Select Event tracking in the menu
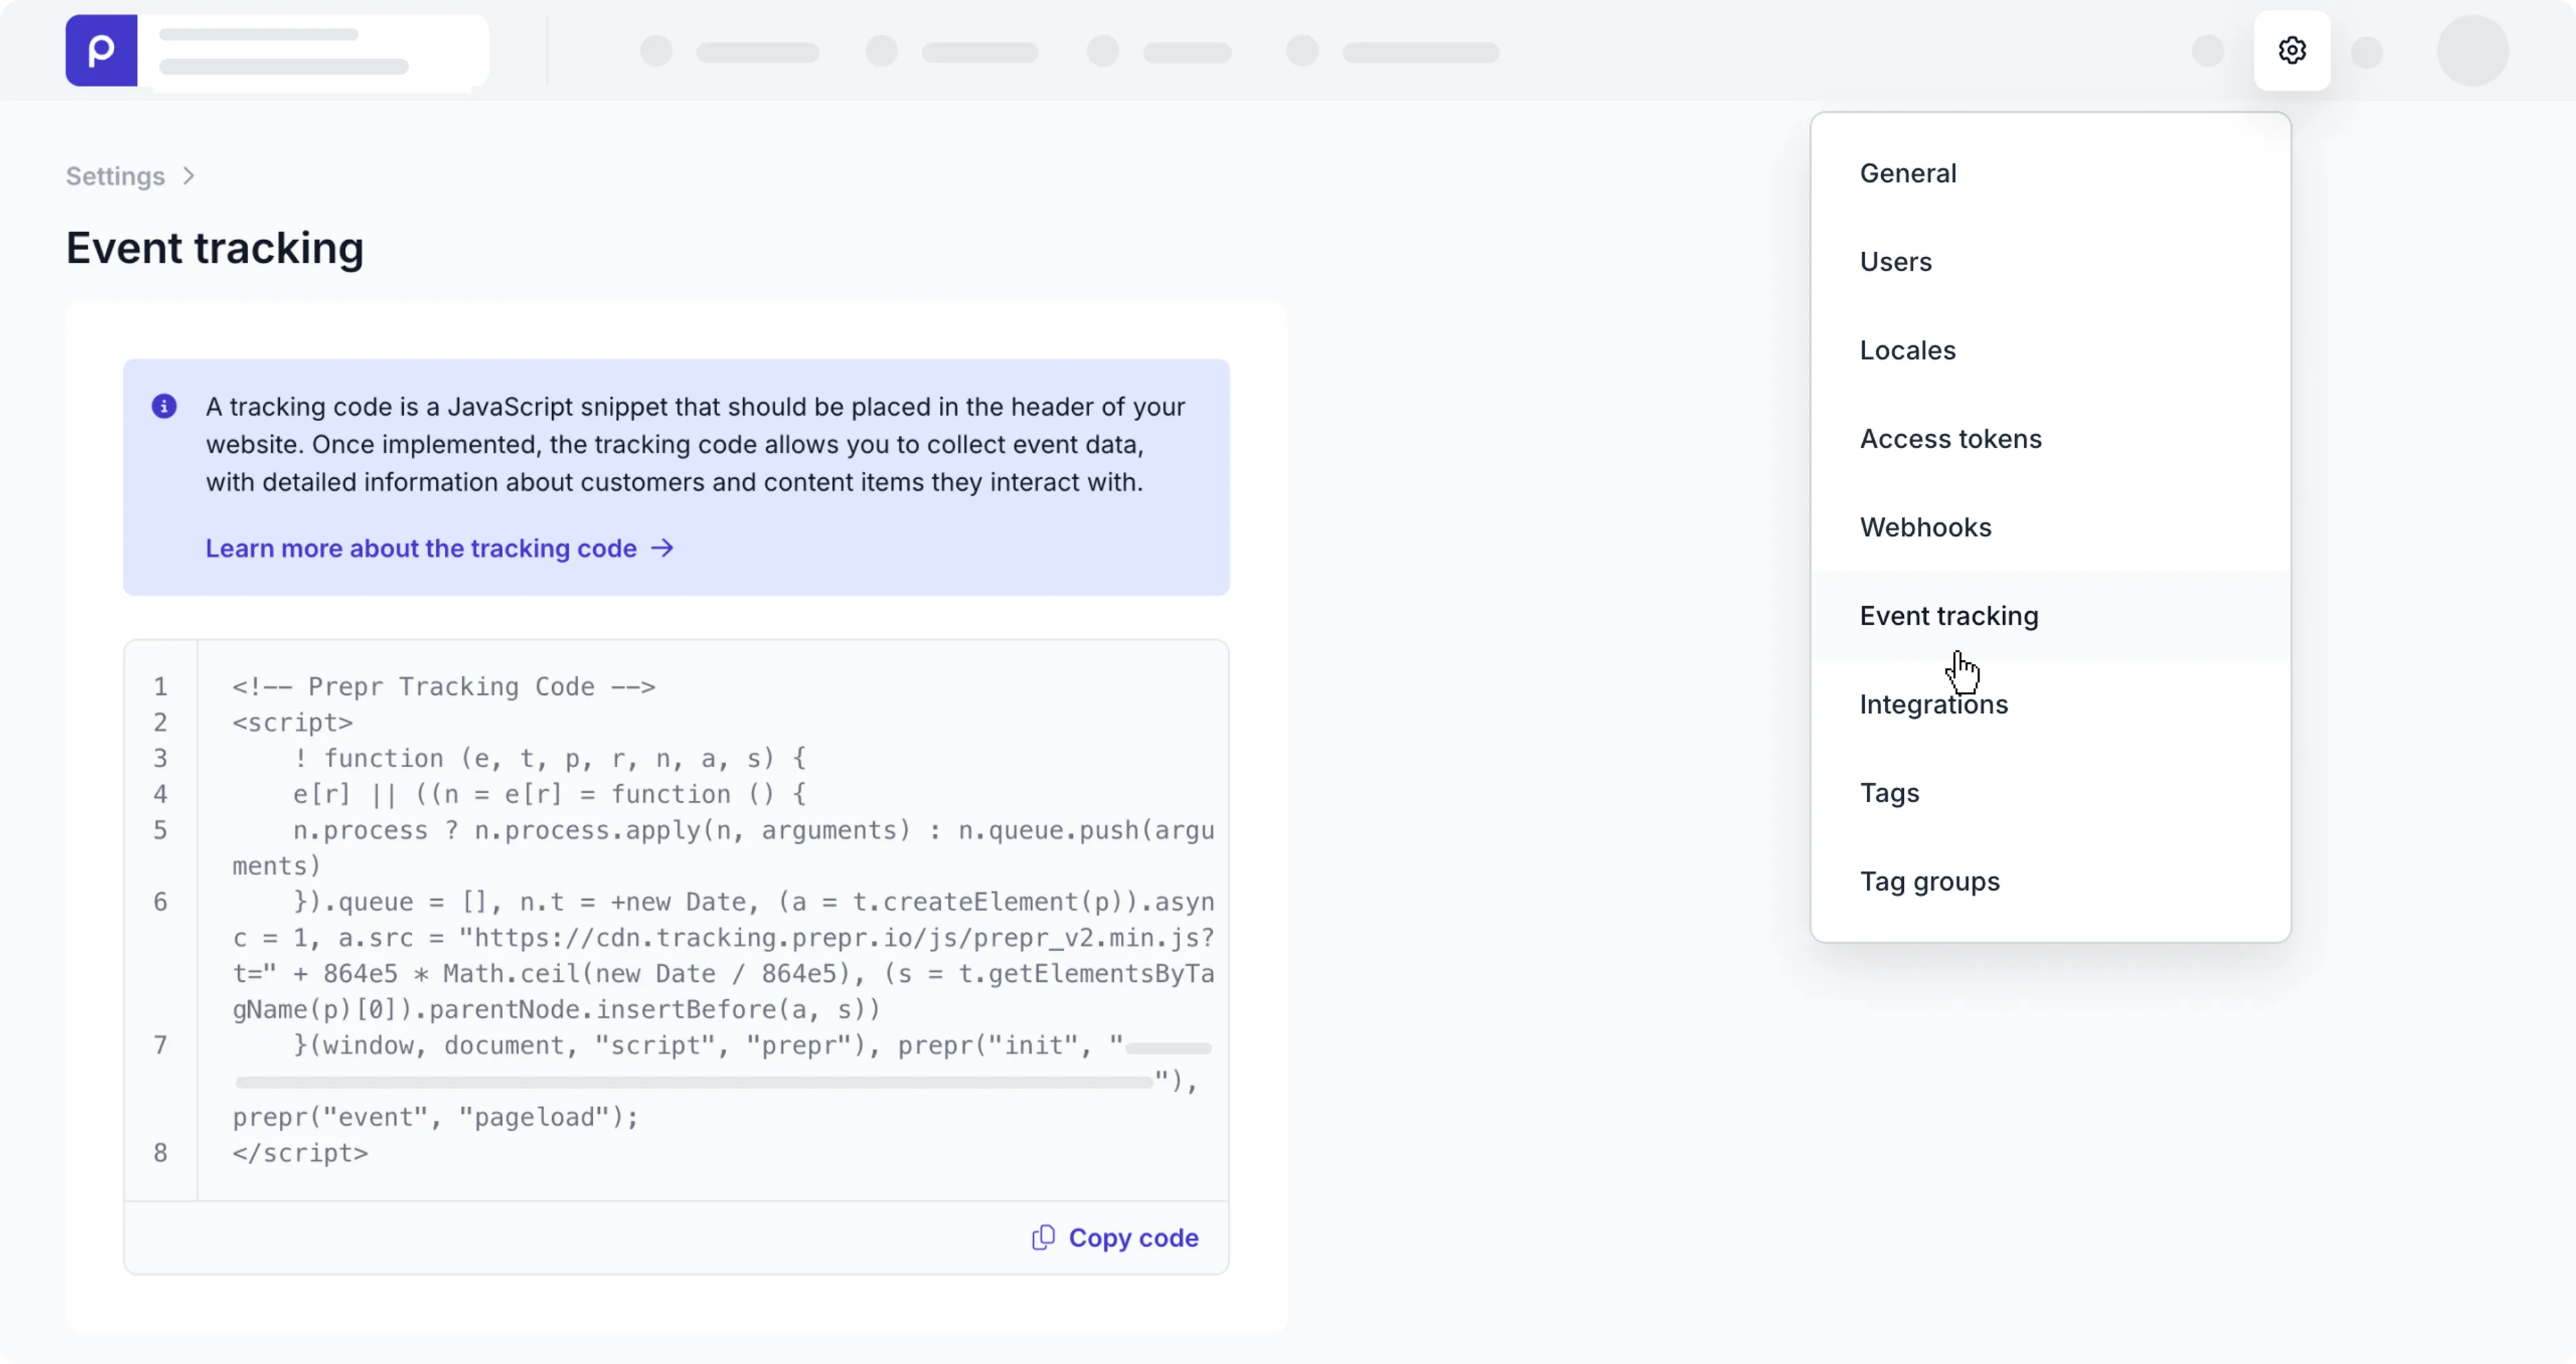Viewport: 2576px width, 1364px height. point(1948,616)
